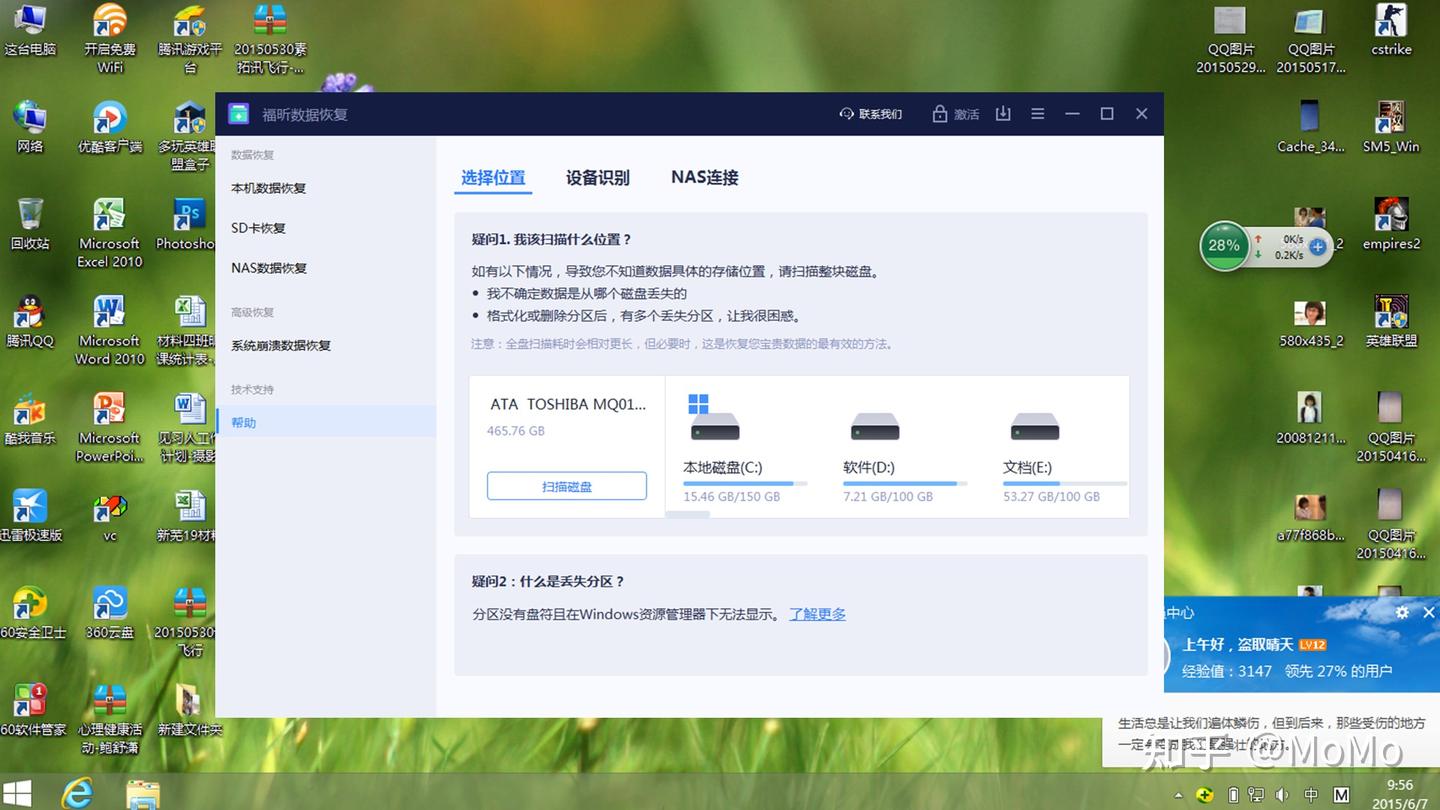Click the 福昕数据恢复 app logo icon
The width and height of the screenshot is (1440, 810).
pyautogui.click(x=238, y=114)
